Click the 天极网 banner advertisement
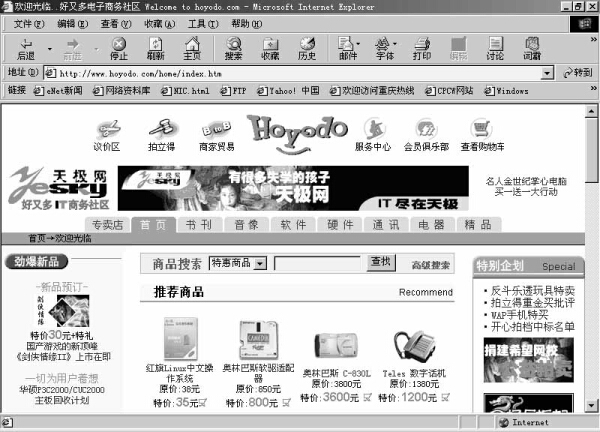This screenshot has height=432, width=600. pyautogui.click(x=293, y=188)
